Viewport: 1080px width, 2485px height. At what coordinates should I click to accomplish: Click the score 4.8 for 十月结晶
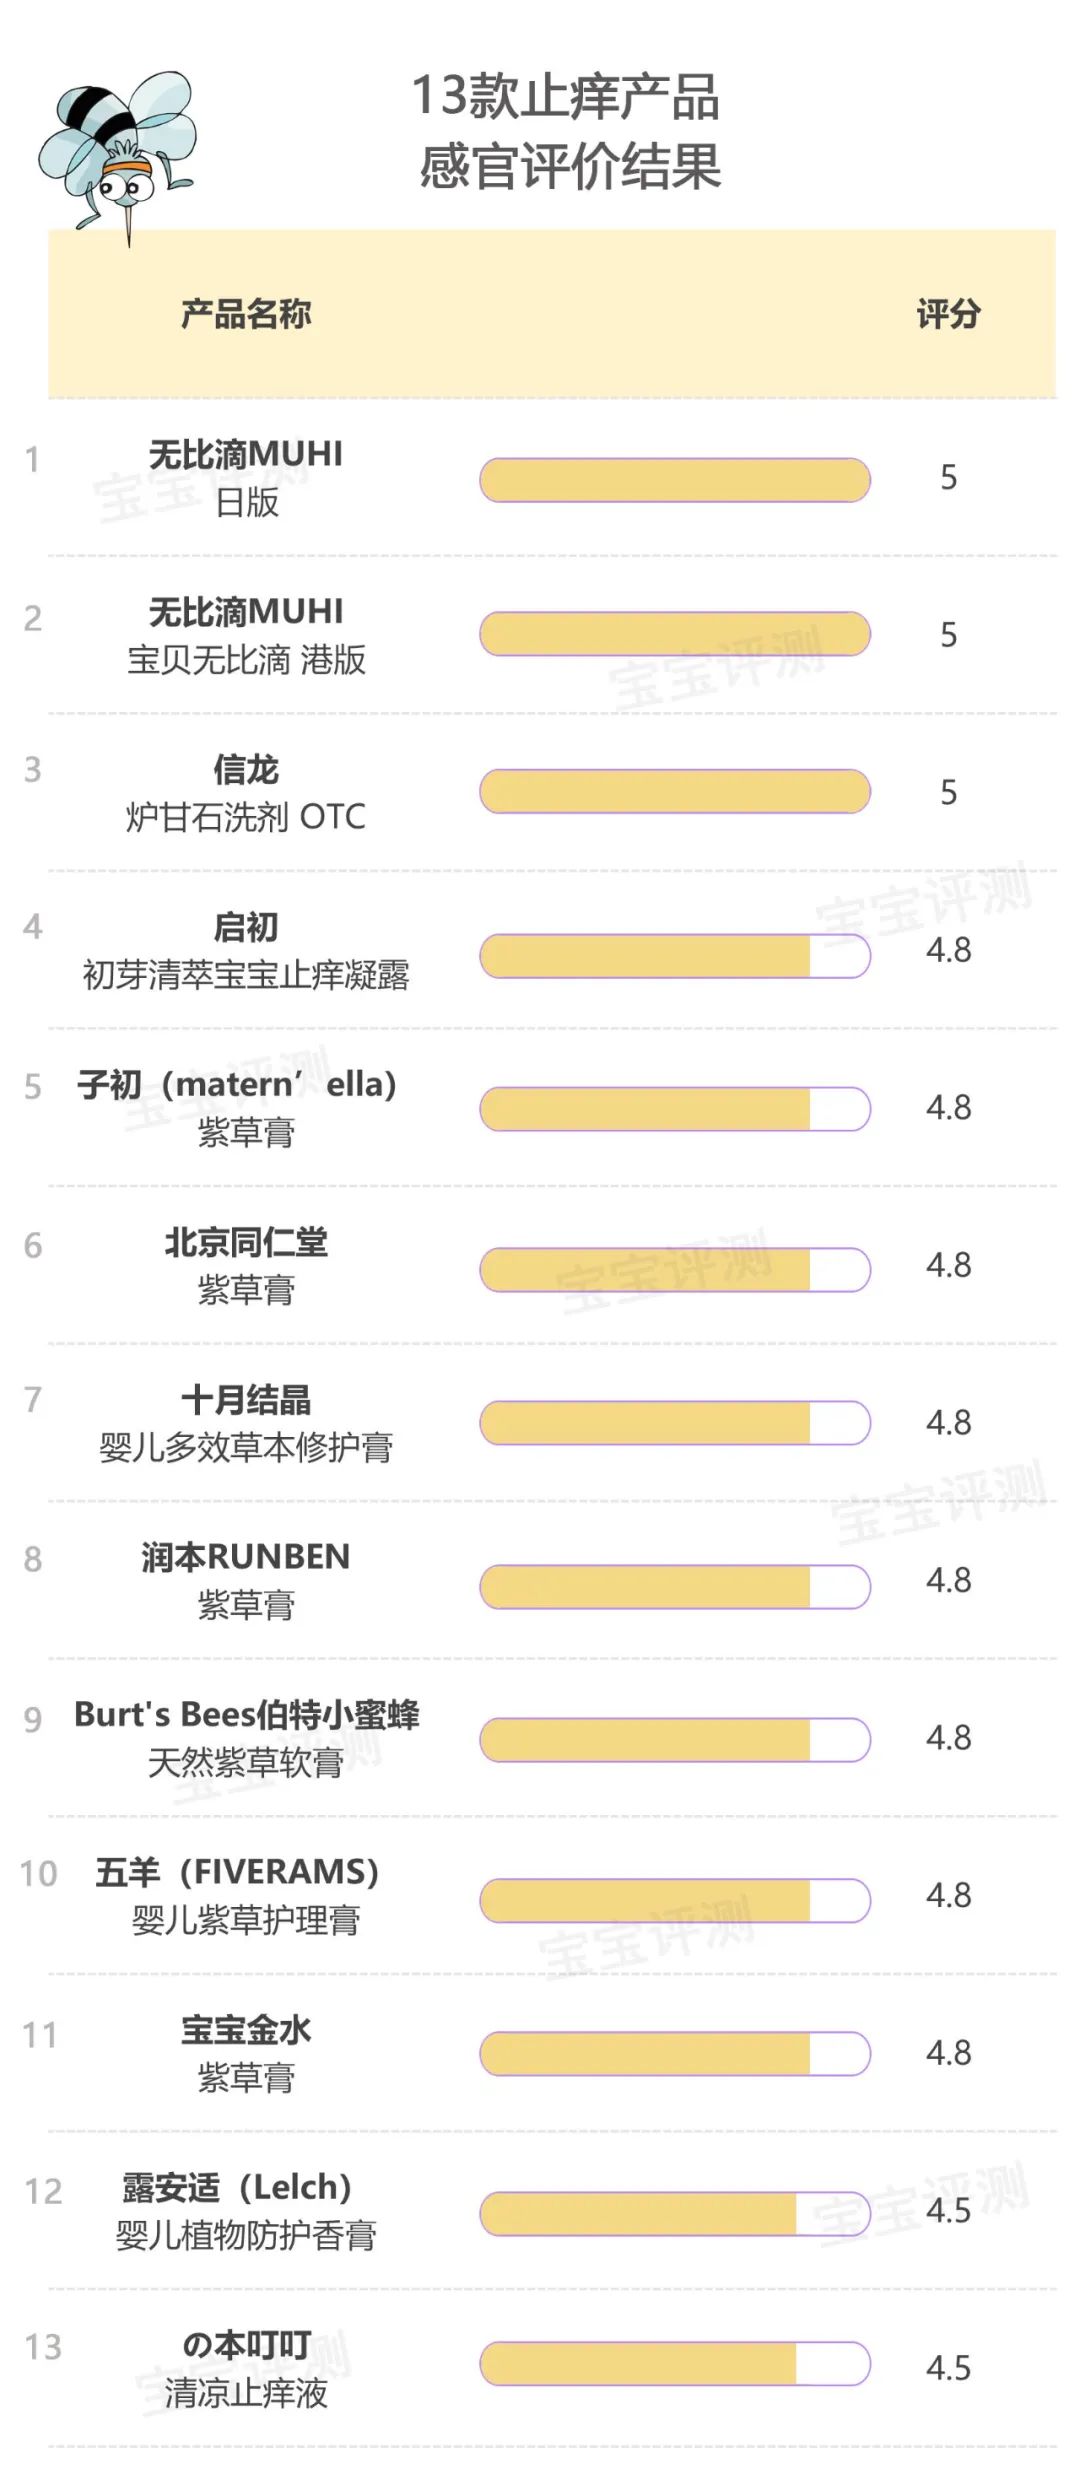coord(948,1422)
